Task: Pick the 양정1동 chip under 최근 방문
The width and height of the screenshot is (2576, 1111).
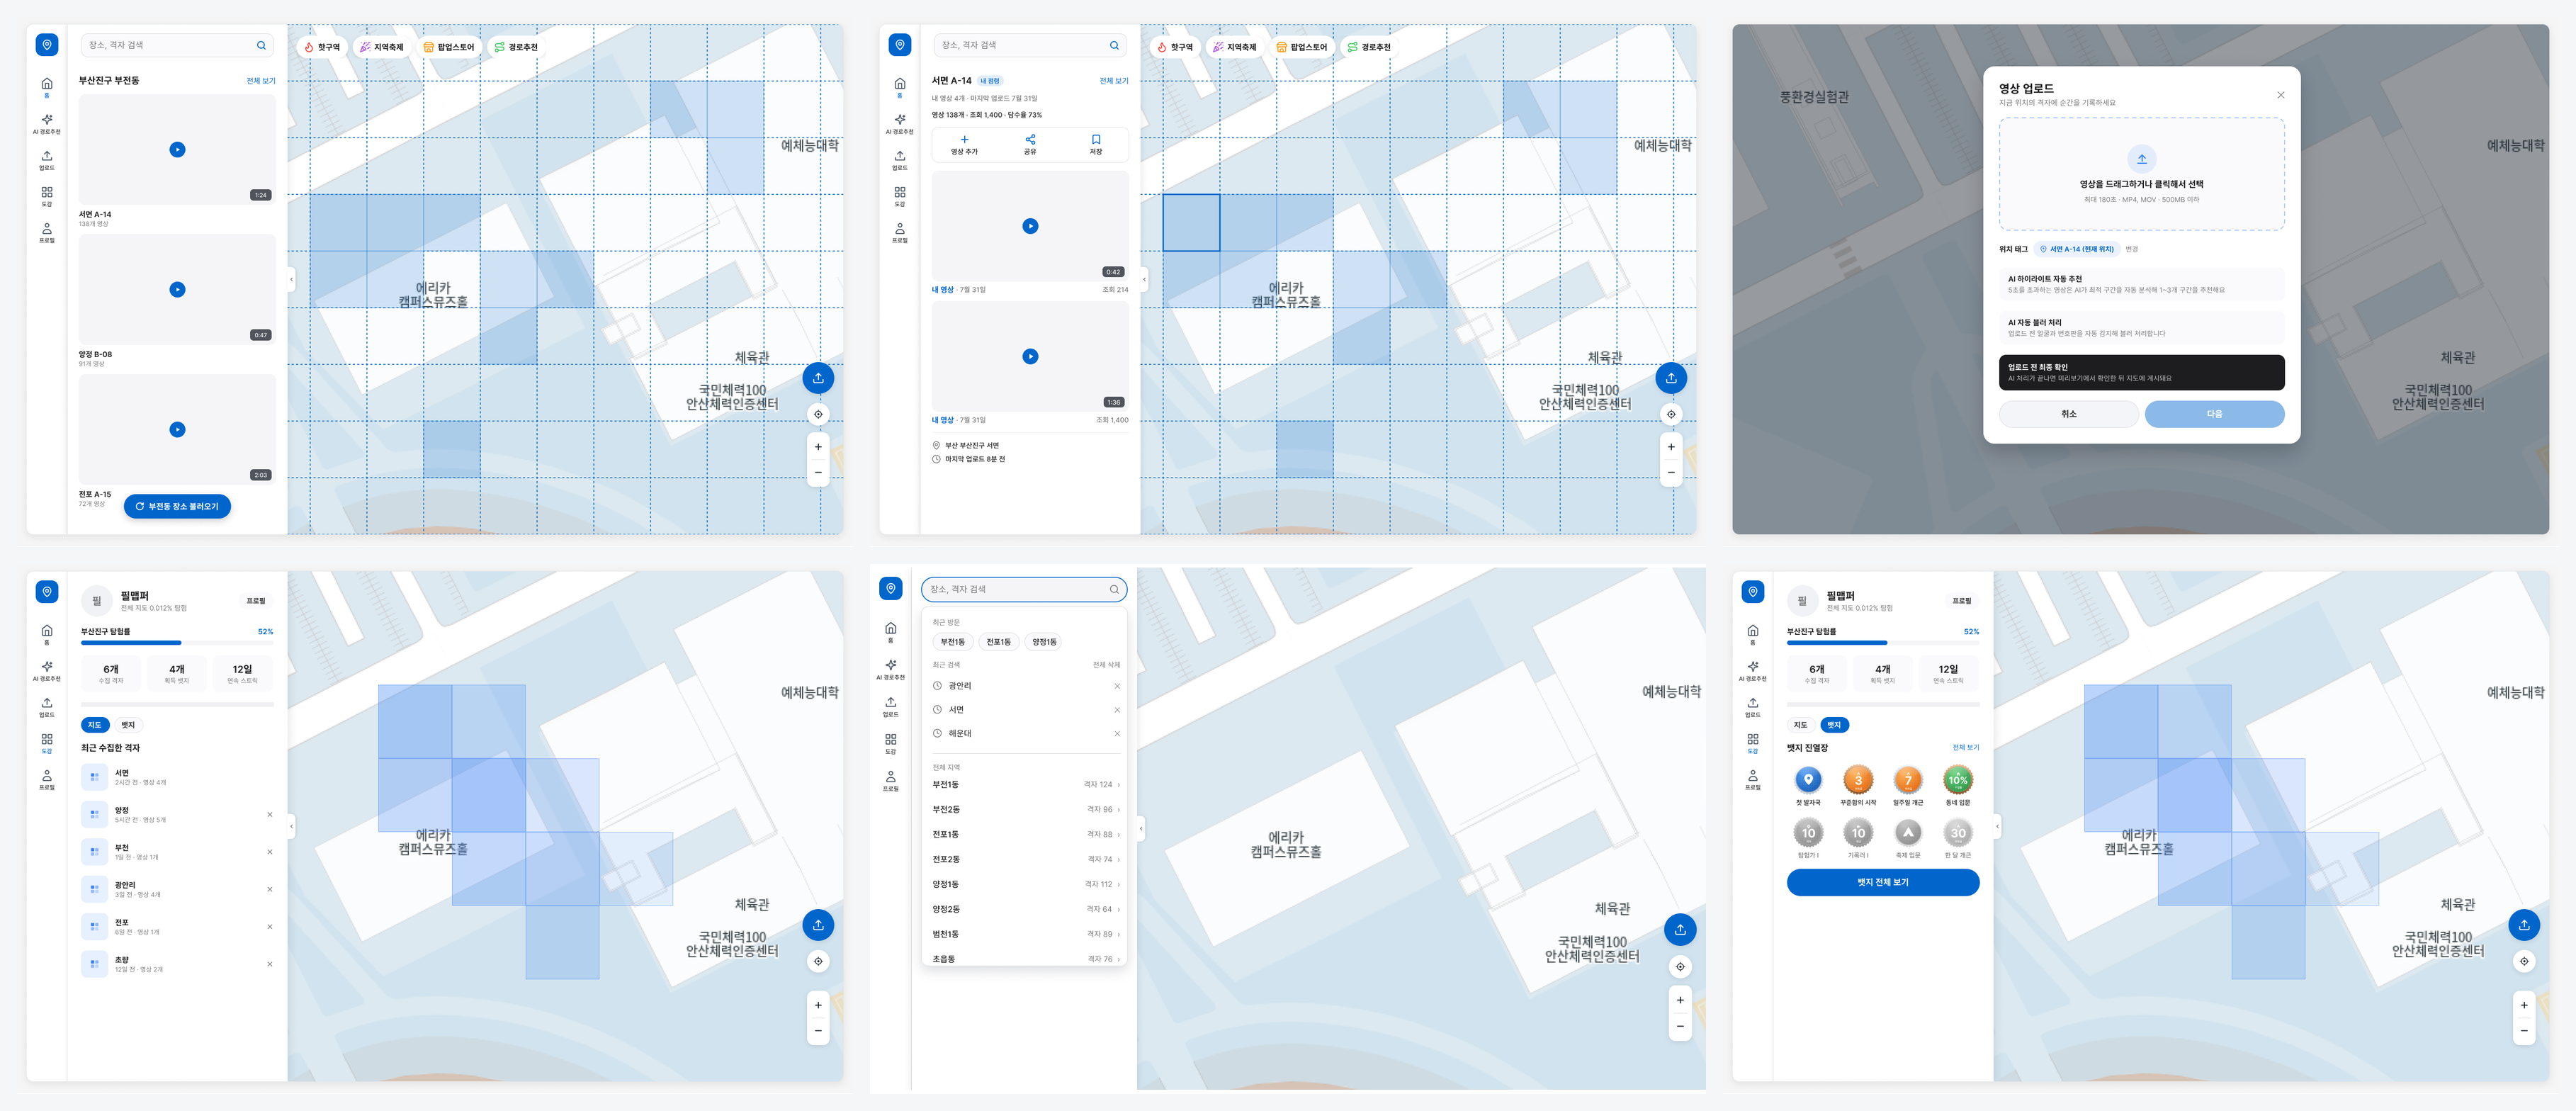Action: click(1044, 642)
